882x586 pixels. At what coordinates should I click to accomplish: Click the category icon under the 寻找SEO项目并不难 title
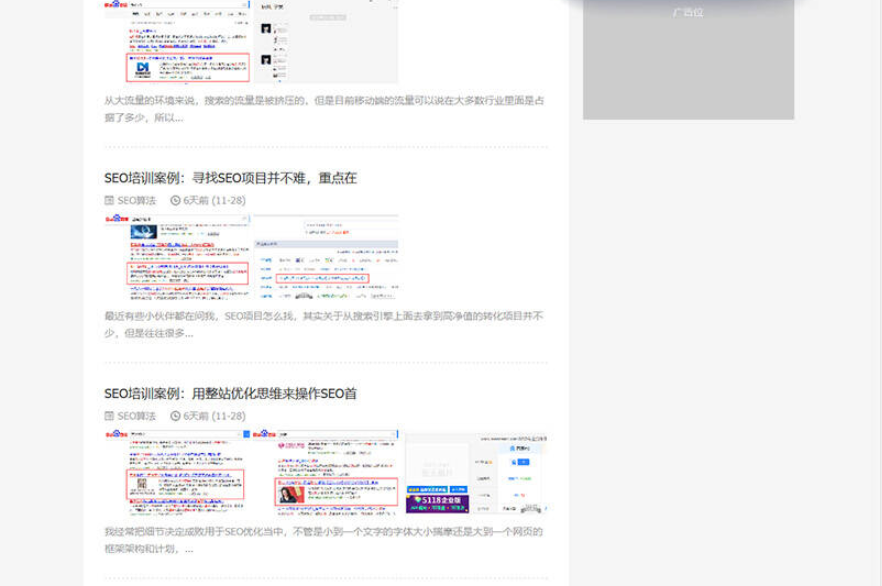(110, 200)
